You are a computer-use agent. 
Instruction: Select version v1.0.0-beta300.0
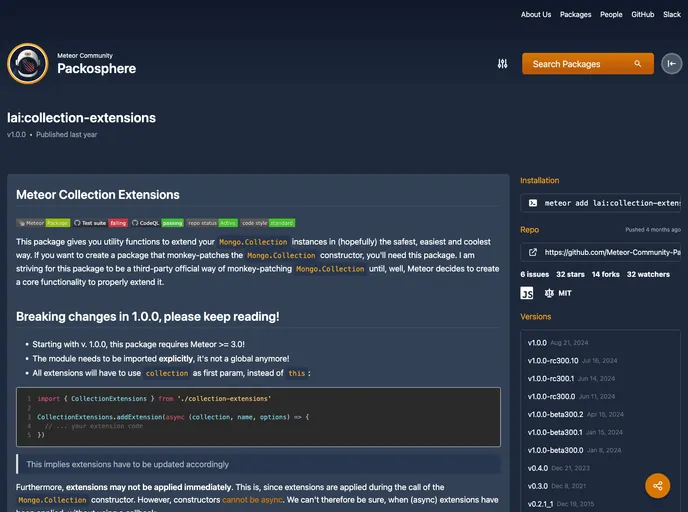[574, 451]
